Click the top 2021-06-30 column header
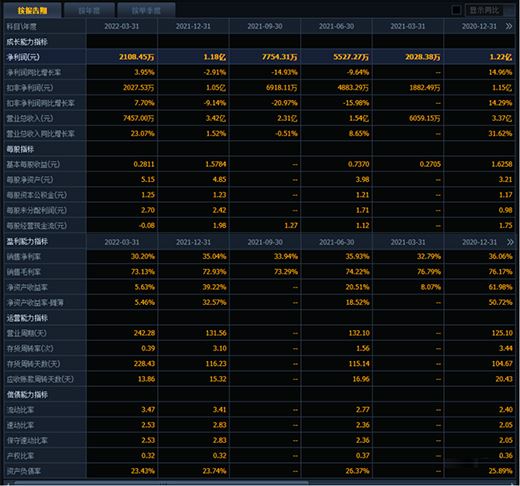 coord(336,26)
